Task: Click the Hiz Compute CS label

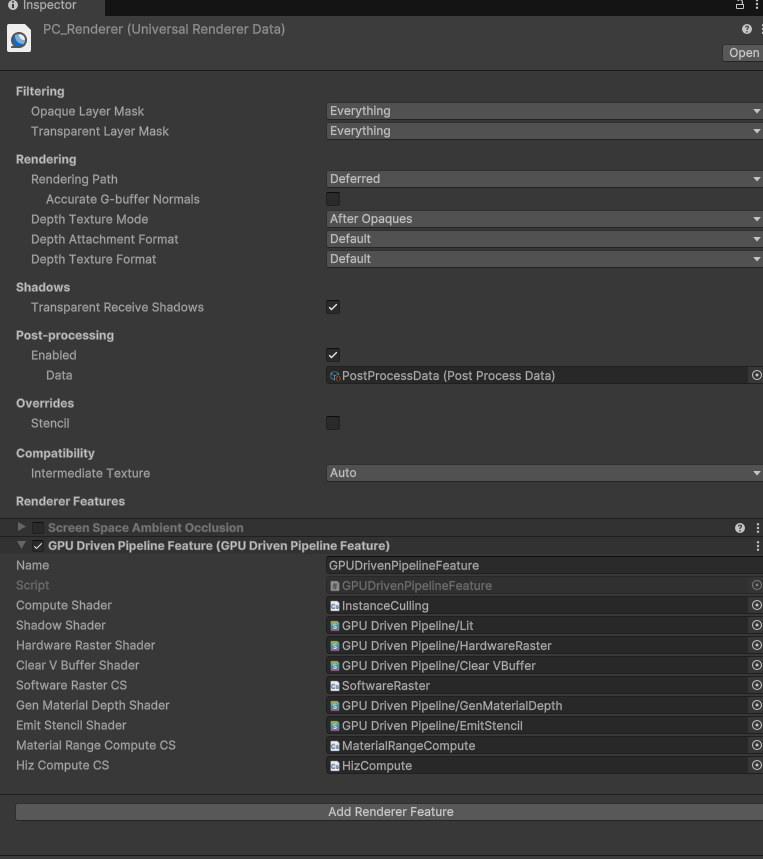Action: (x=62, y=765)
